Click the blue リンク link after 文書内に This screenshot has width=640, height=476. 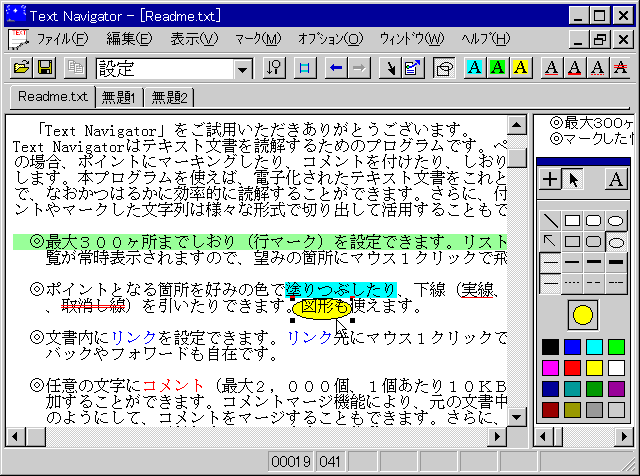coord(134,338)
